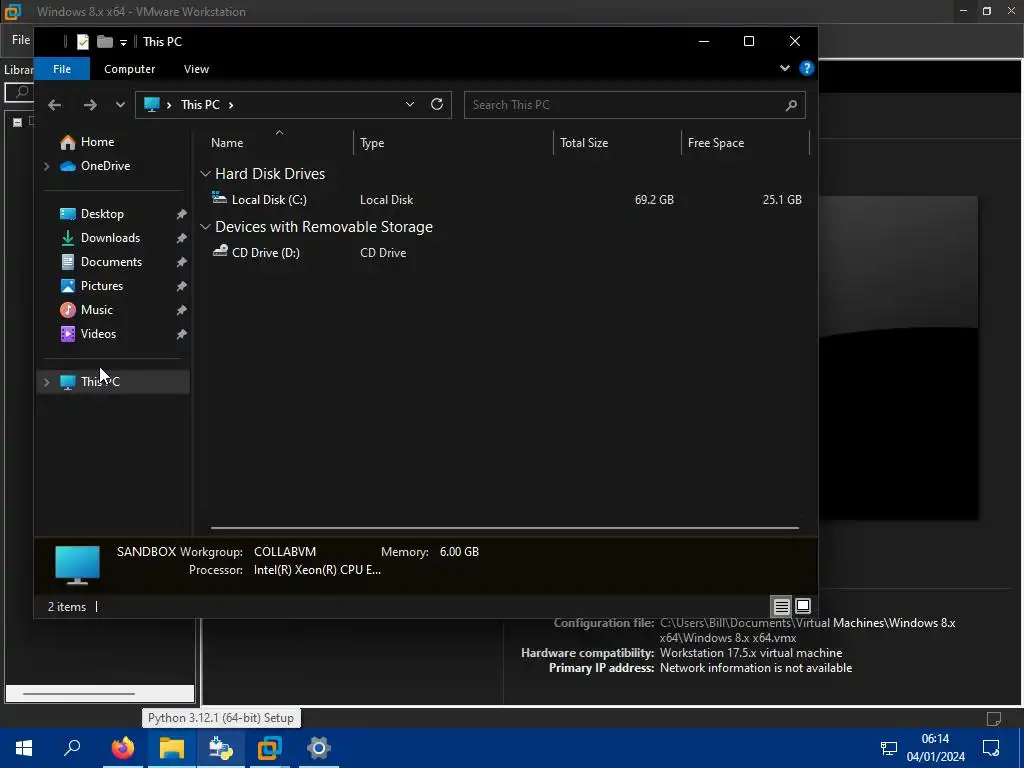Click the blue Help question mark icon
This screenshot has height=768, width=1024.
(x=807, y=68)
